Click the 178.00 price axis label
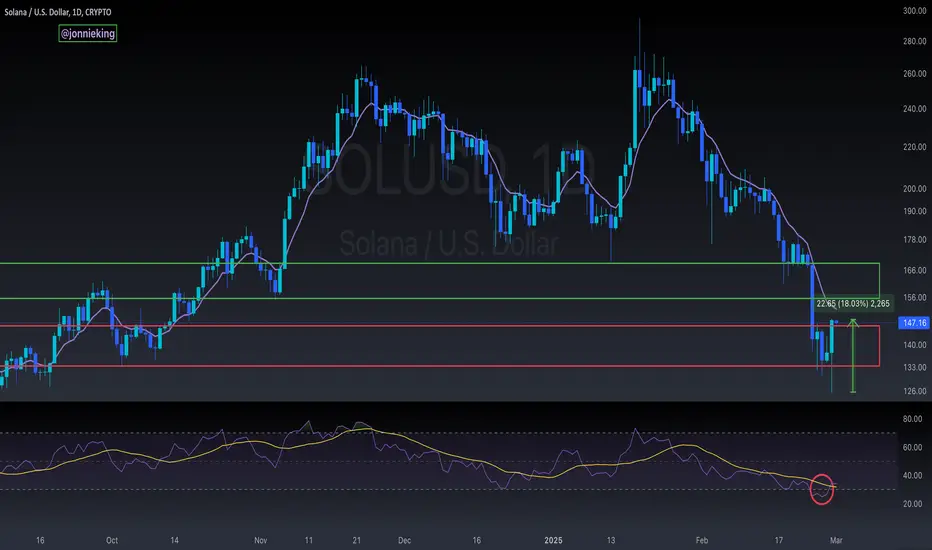Screen dimensions: 932x550 [914, 240]
